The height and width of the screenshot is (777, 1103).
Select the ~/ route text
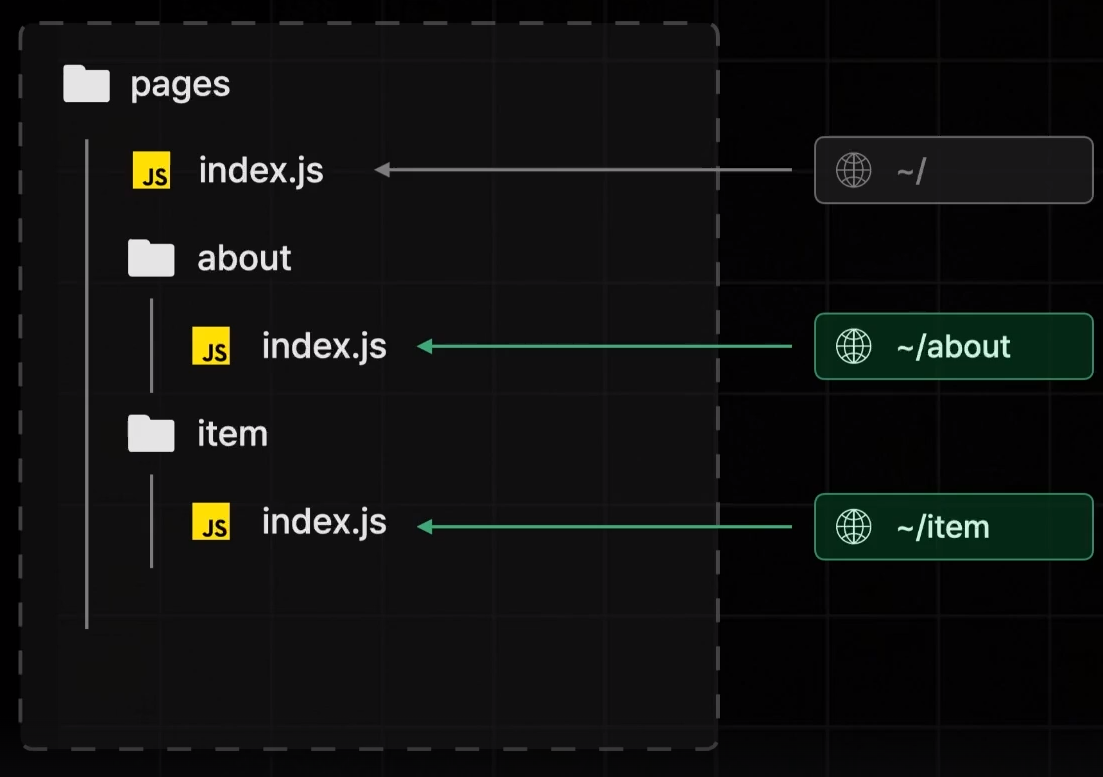click(912, 171)
